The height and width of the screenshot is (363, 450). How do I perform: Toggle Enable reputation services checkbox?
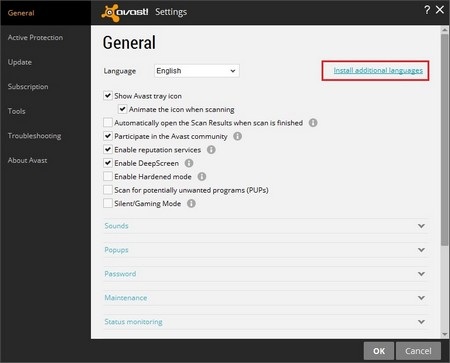108,150
